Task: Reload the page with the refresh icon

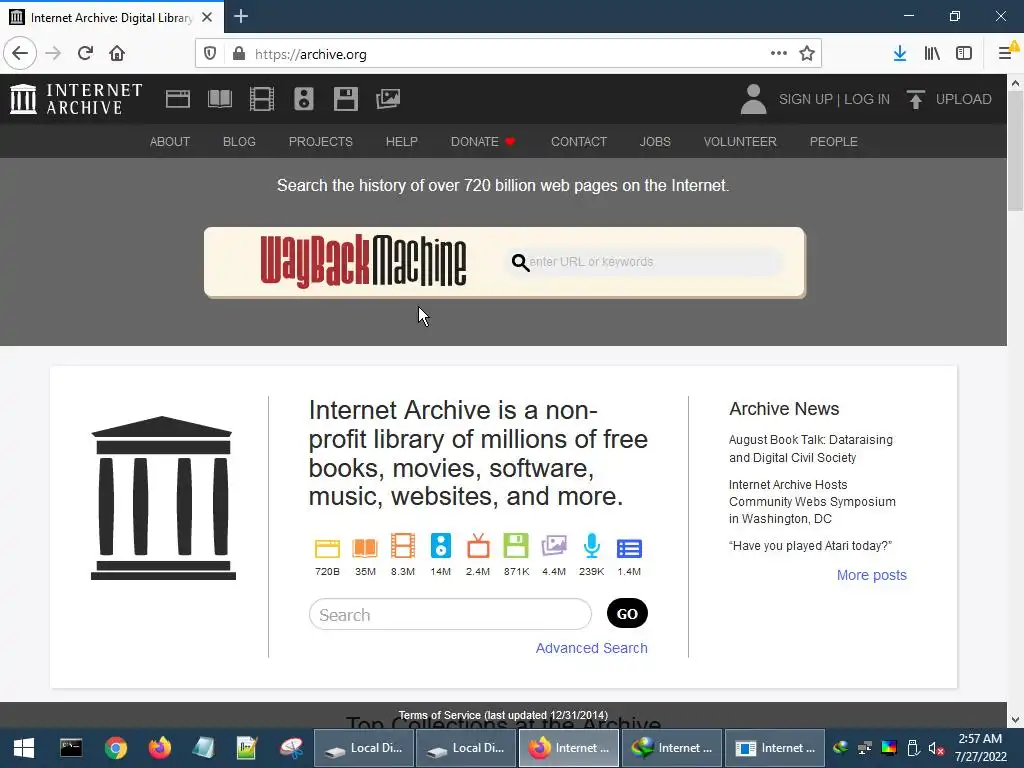Action: (85, 54)
